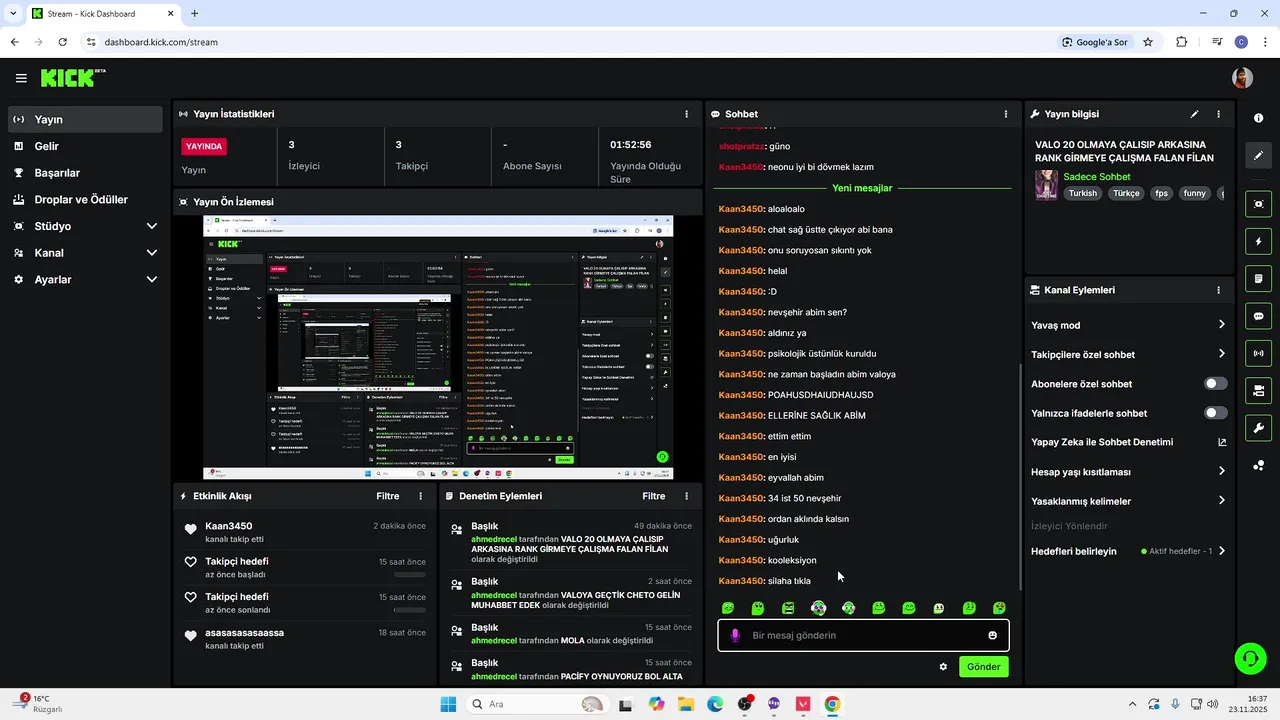Click the three-dots cluster icon in sidebar

point(1258,465)
